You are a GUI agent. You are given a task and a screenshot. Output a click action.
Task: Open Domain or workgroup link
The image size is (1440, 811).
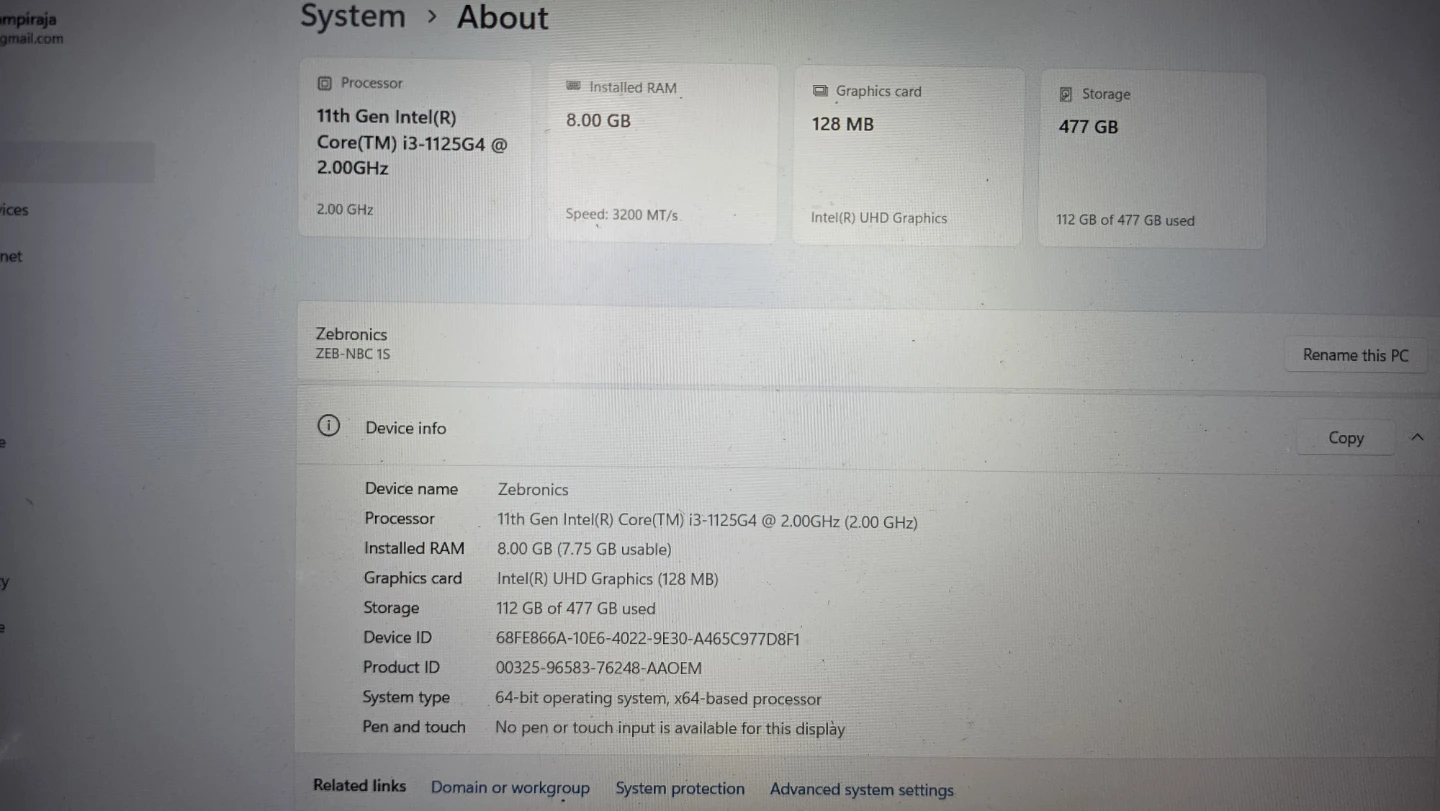[510, 788]
